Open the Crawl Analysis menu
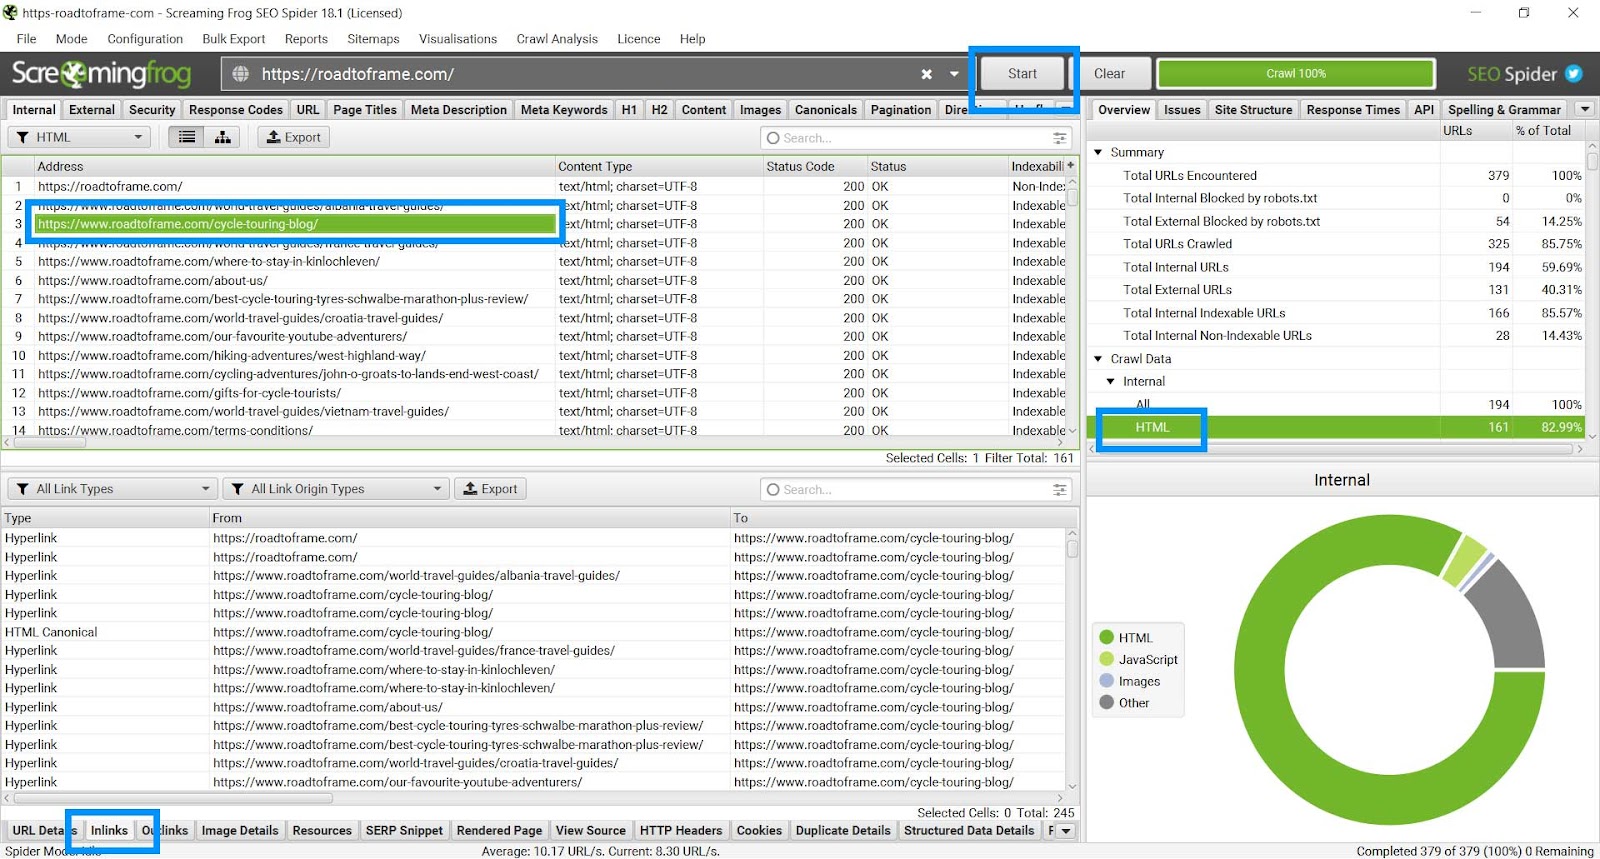Viewport: 1600px width, 859px height. coord(557,39)
